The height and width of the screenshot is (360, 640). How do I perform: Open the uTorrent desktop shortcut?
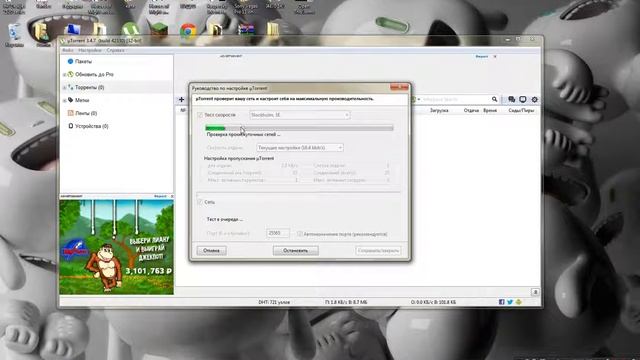(130, 30)
